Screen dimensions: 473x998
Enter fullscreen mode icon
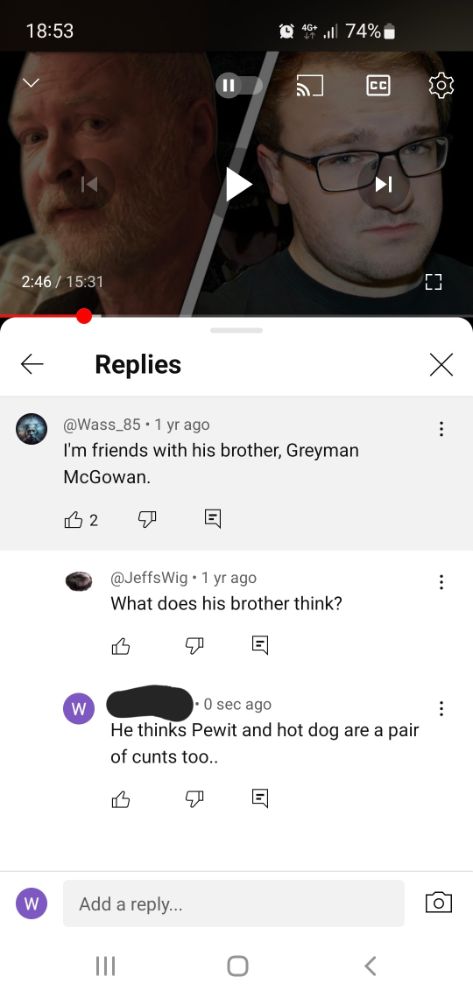click(x=432, y=282)
